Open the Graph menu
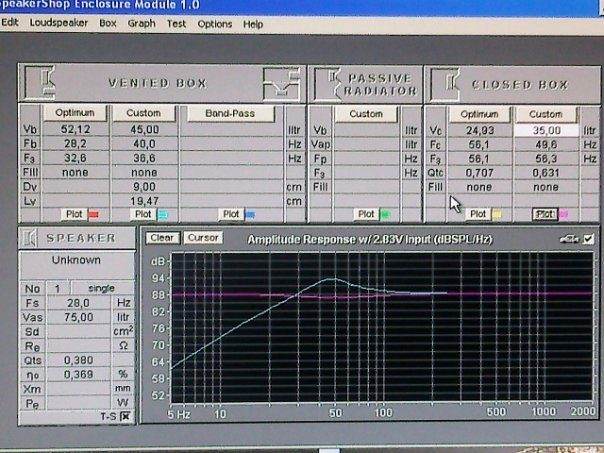 tap(141, 24)
